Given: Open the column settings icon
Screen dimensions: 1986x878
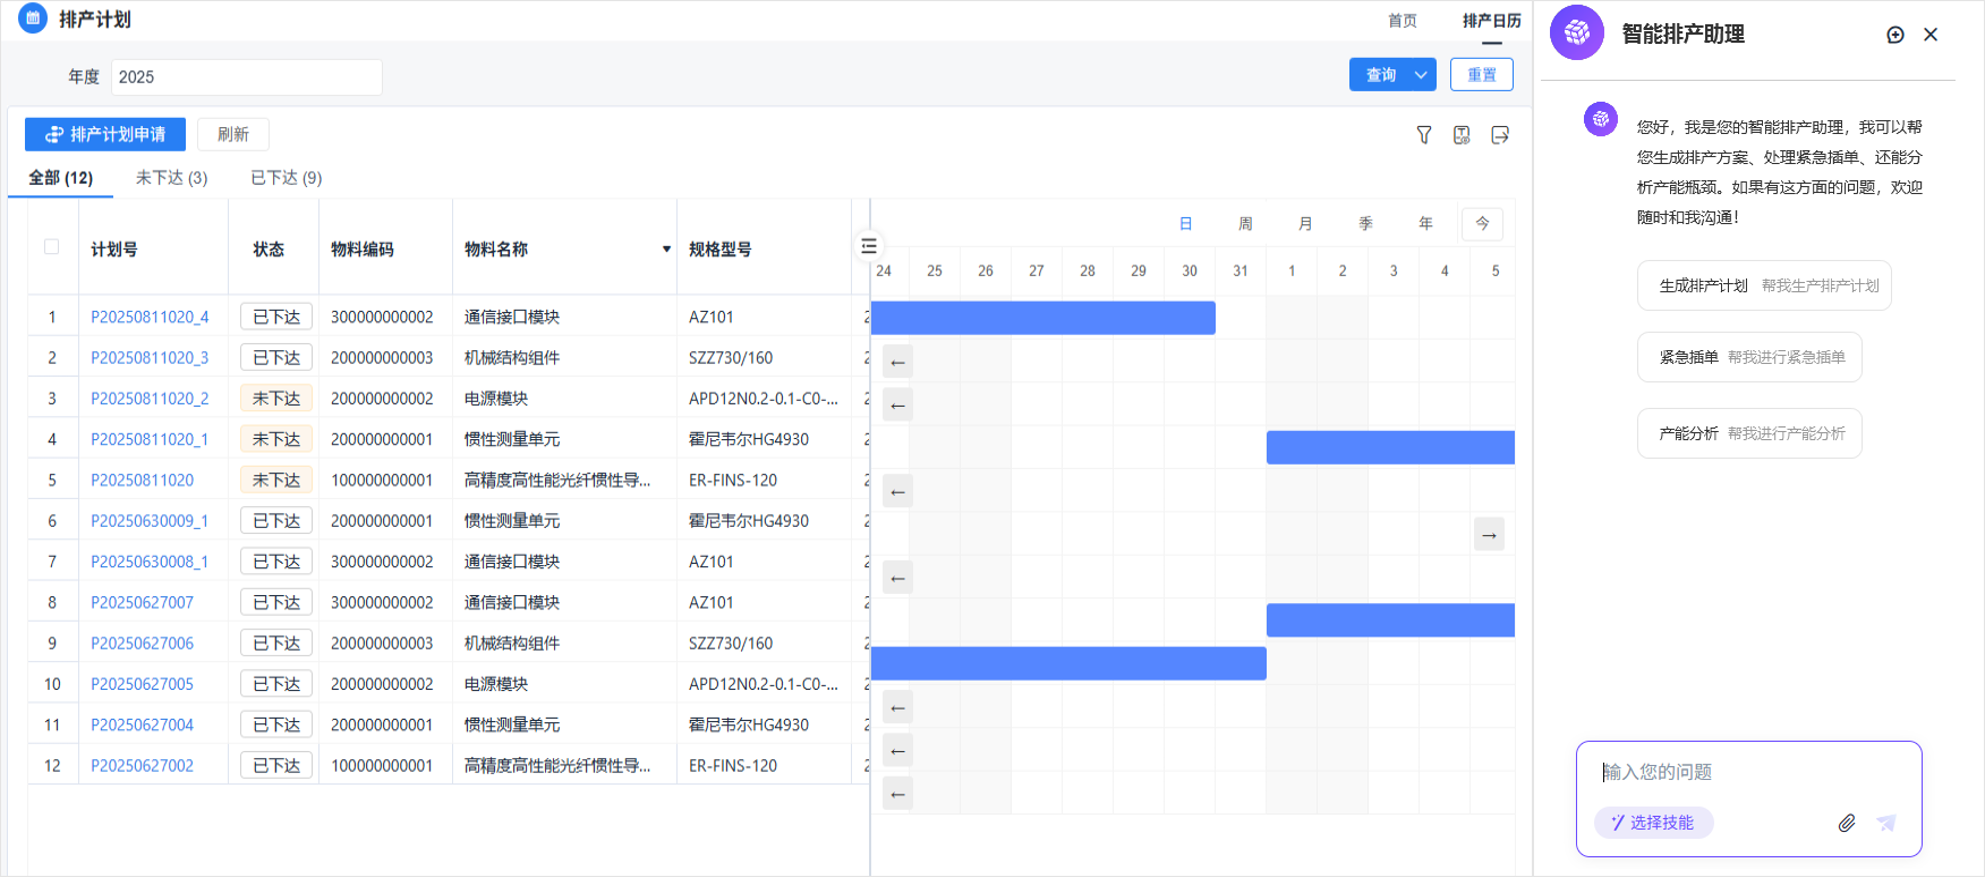Looking at the screenshot, I should [x=1462, y=135].
